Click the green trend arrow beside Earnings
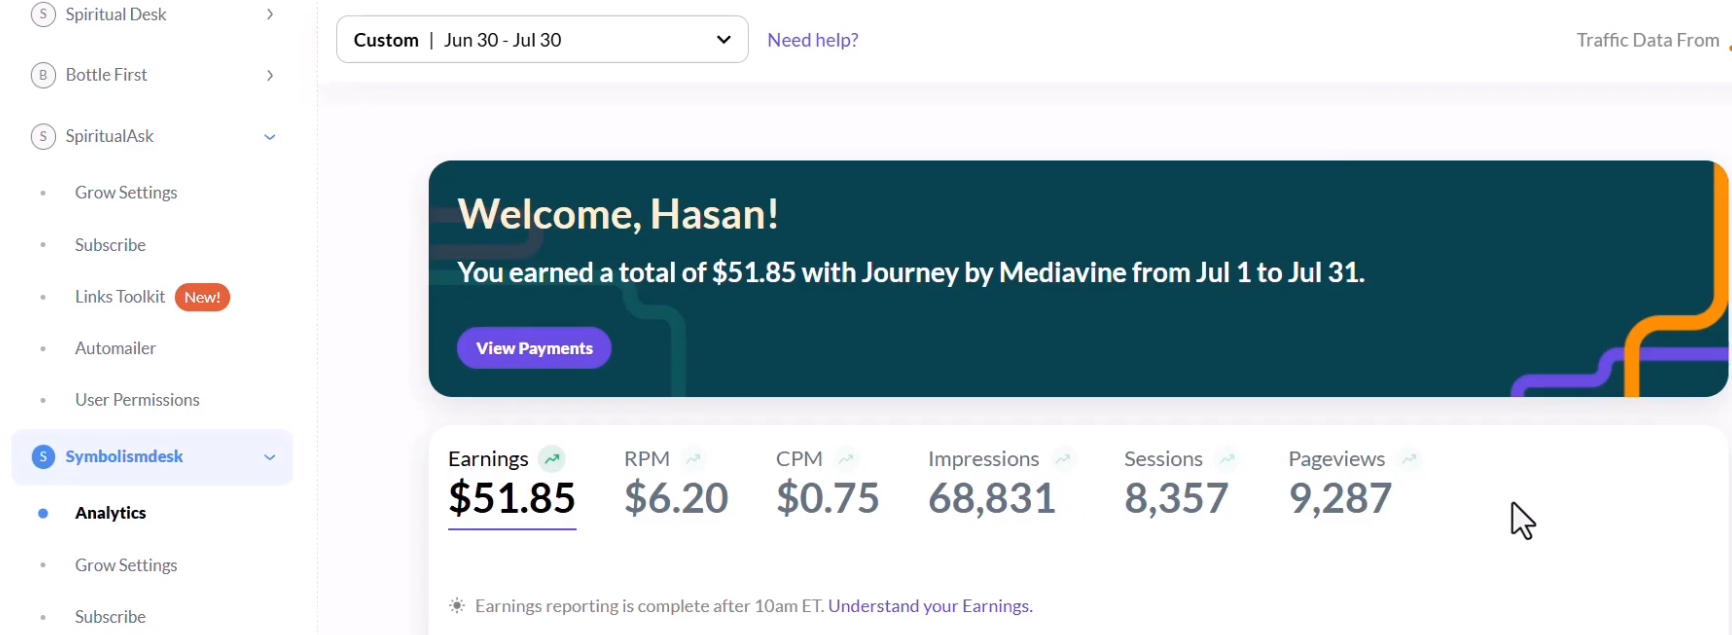The width and height of the screenshot is (1732, 635). pyautogui.click(x=552, y=459)
